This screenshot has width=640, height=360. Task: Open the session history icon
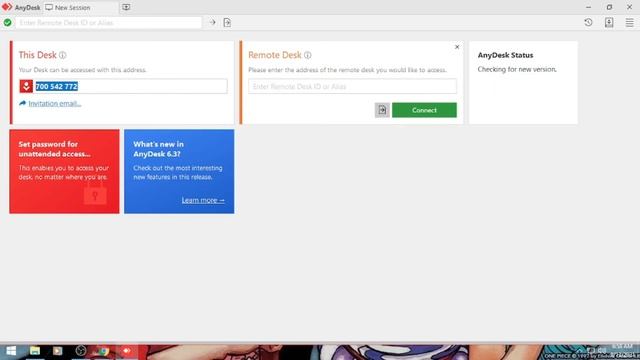588,22
